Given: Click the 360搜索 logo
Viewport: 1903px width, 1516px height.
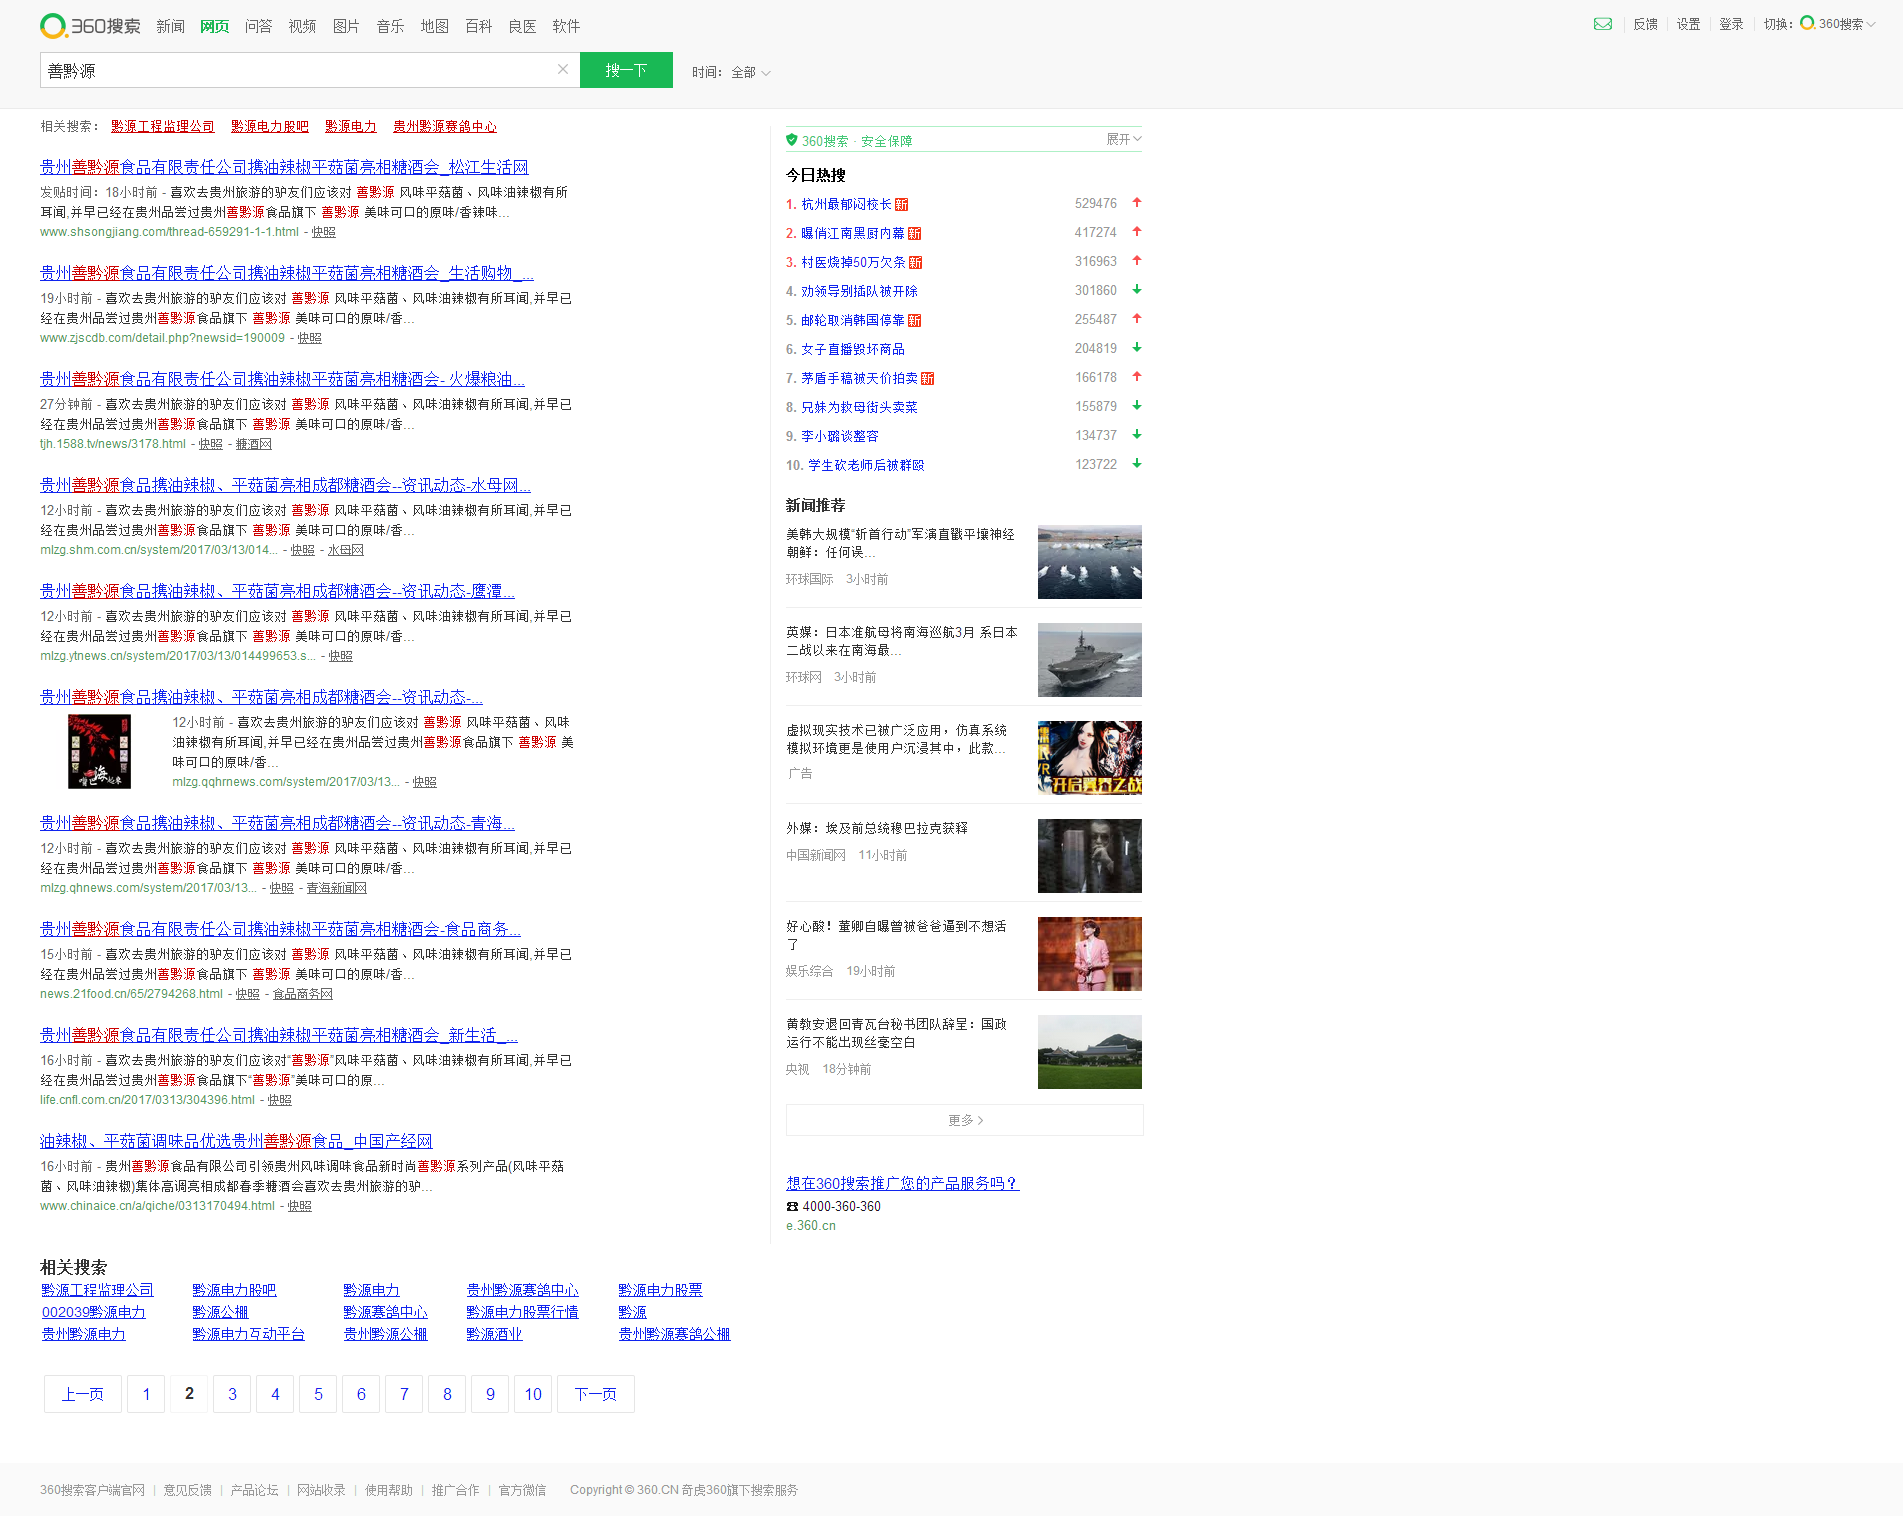Looking at the screenshot, I should click(x=90, y=26).
